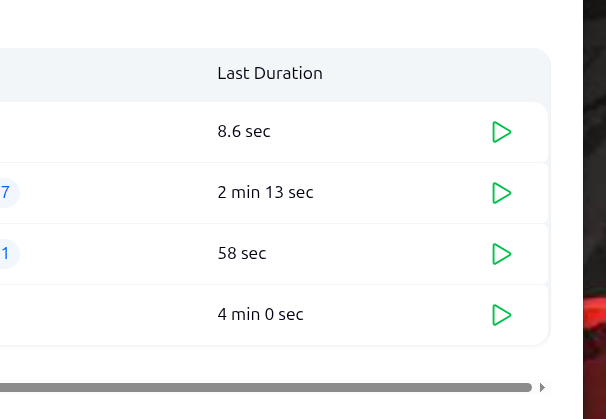Screen dimensions: 606x419
Task: Trigger the 4 min 0 sec job
Action: click(x=502, y=315)
